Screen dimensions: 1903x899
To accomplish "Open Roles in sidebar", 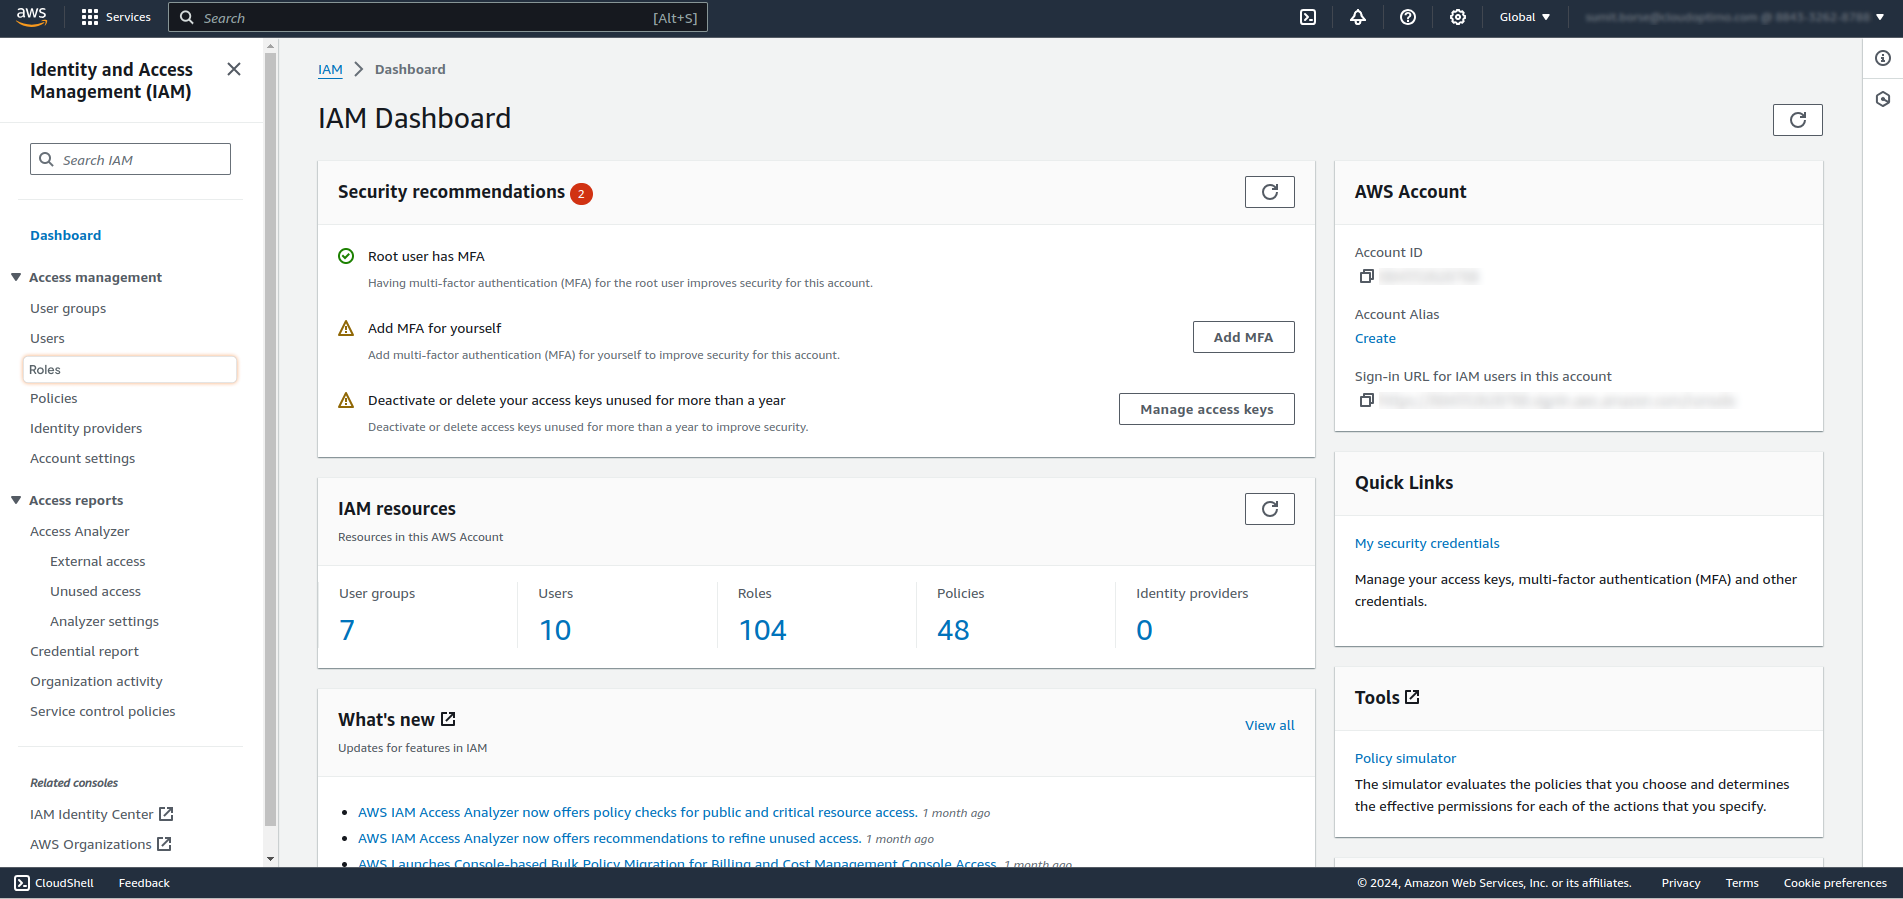I will coord(130,369).
